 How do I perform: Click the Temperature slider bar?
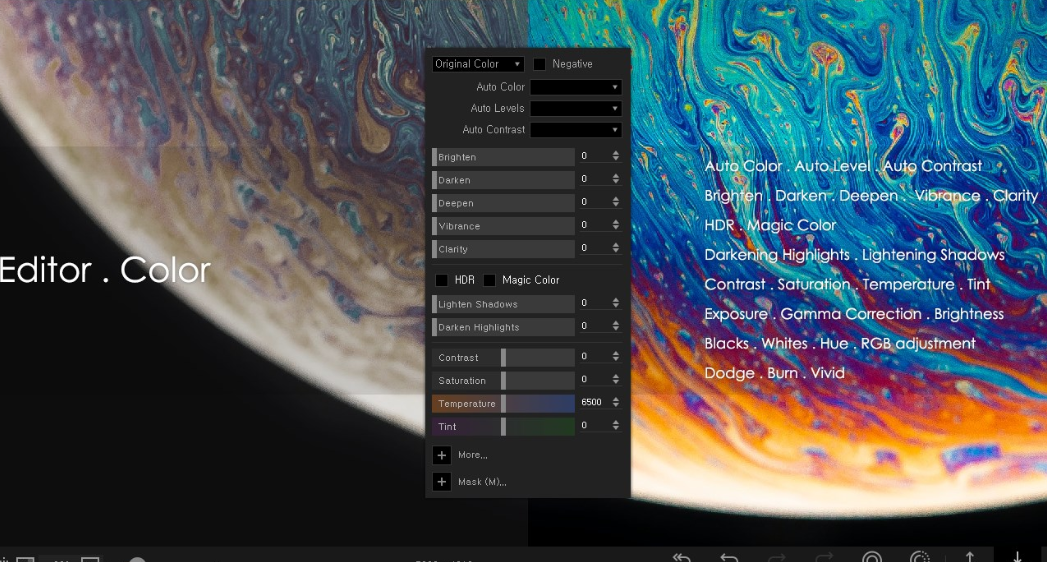click(x=503, y=403)
